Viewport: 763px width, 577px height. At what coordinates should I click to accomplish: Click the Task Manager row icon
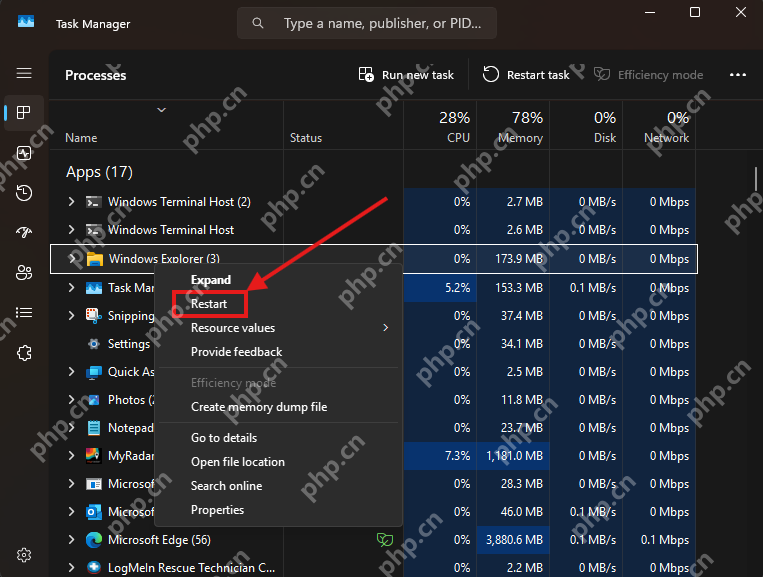pos(94,288)
